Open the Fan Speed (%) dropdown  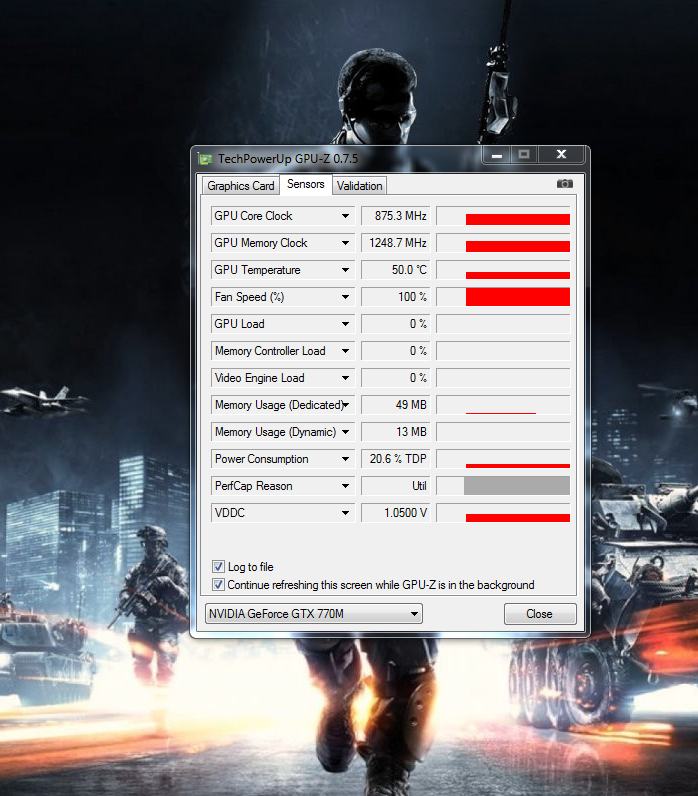click(345, 296)
